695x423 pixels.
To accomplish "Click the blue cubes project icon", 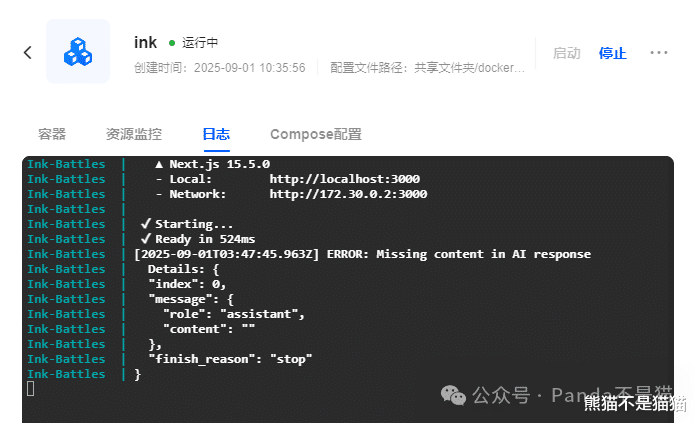I will pyautogui.click(x=77, y=52).
